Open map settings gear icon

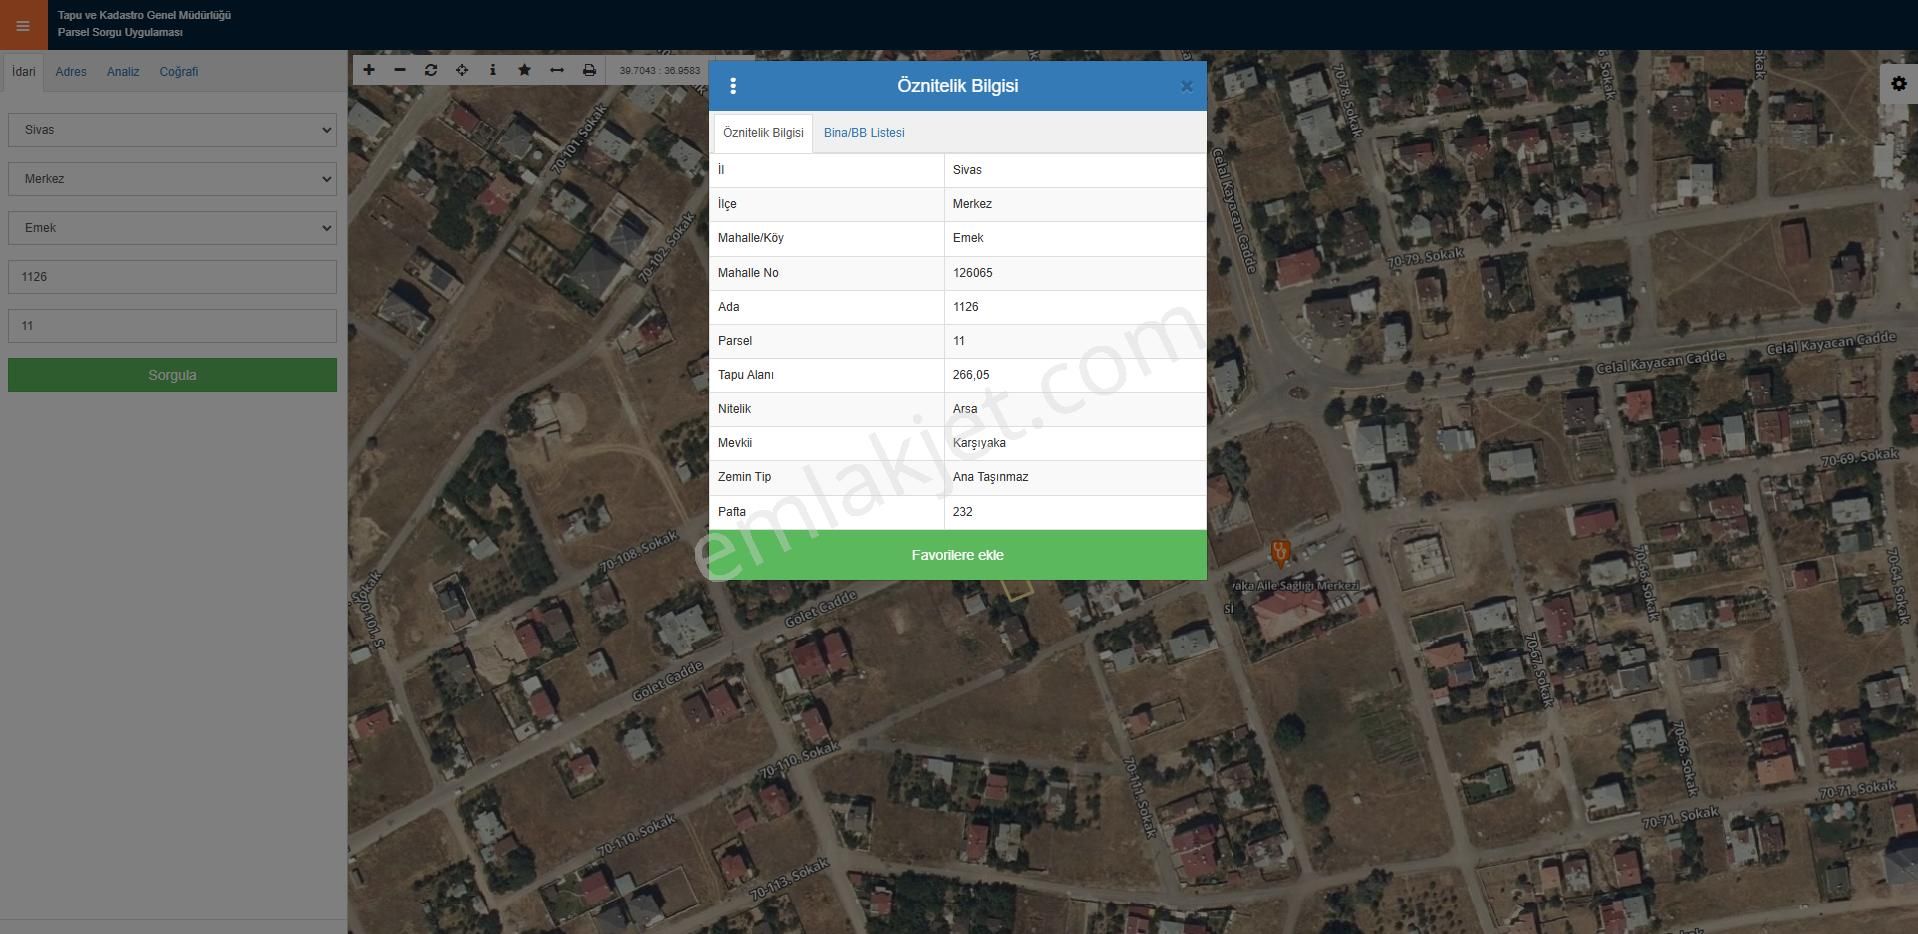[x=1899, y=84]
